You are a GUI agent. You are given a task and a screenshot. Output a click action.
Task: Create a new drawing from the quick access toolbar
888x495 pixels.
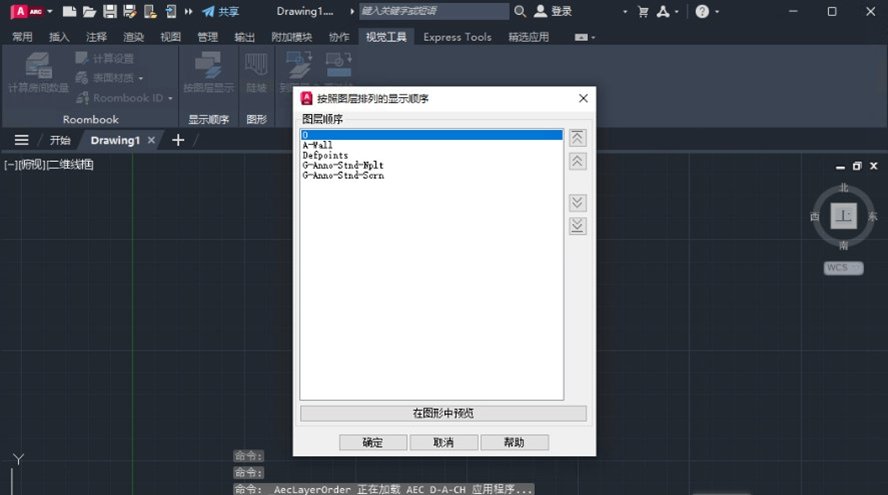[x=69, y=11]
